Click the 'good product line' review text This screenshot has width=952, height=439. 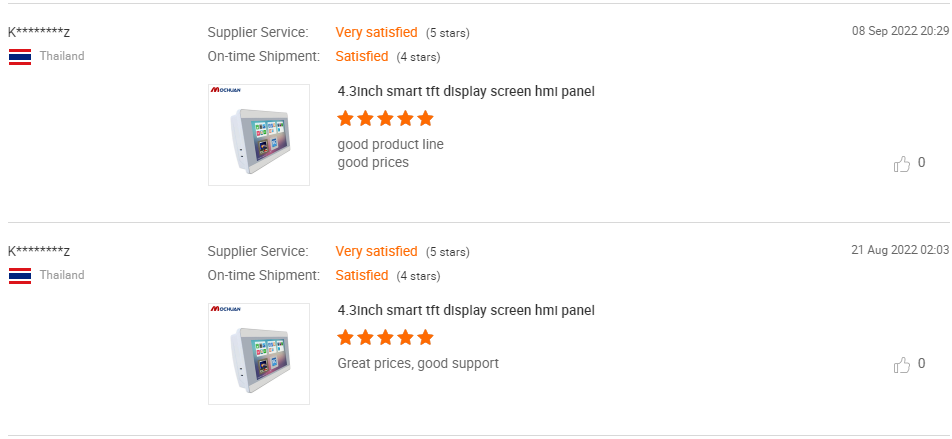(391, 145)
